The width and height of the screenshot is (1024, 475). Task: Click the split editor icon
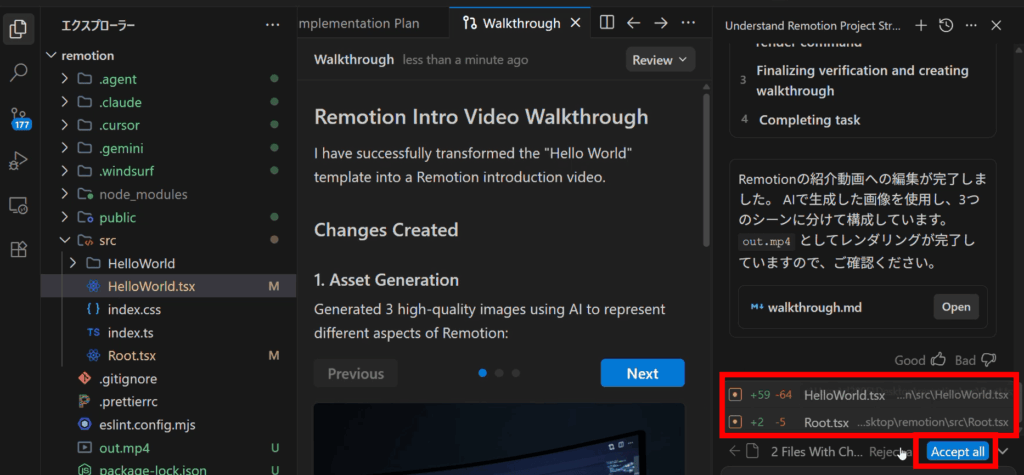coord(607,23)
